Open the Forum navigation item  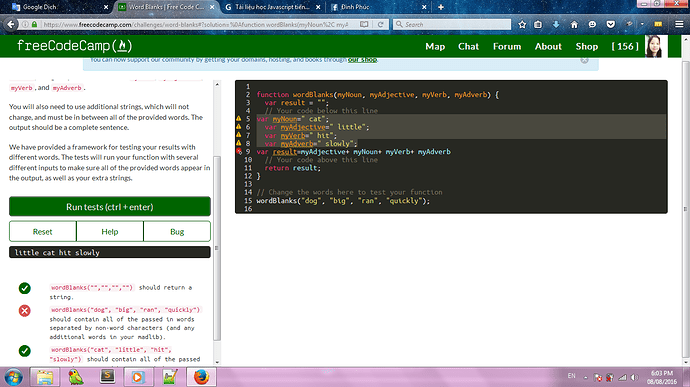coord(507,46)
